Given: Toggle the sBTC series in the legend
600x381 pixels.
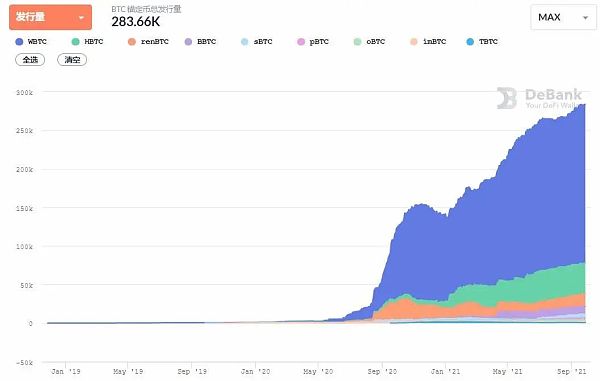Looking at the screenshot, I should click(256, 42).
